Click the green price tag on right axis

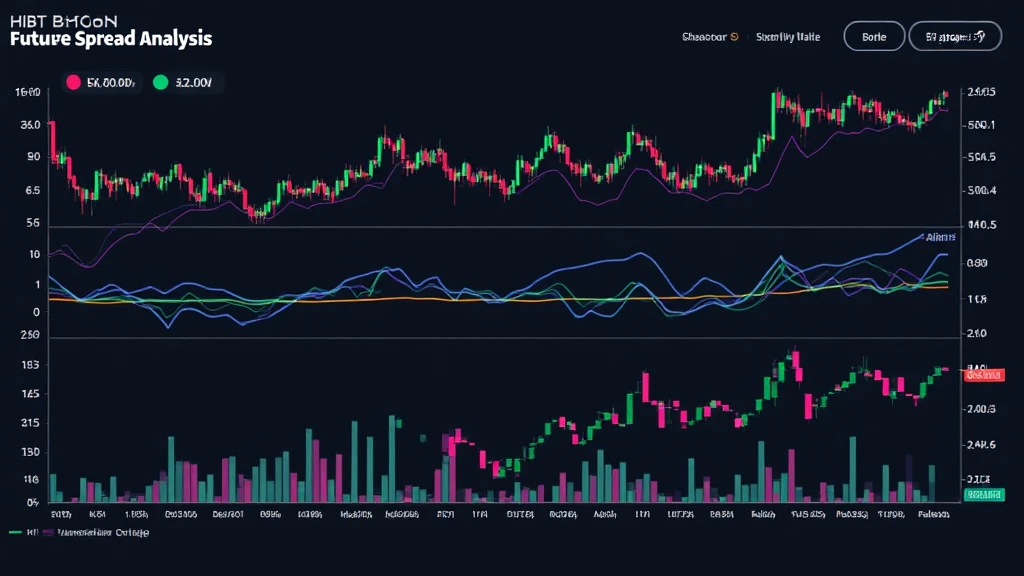pos(981,495)
